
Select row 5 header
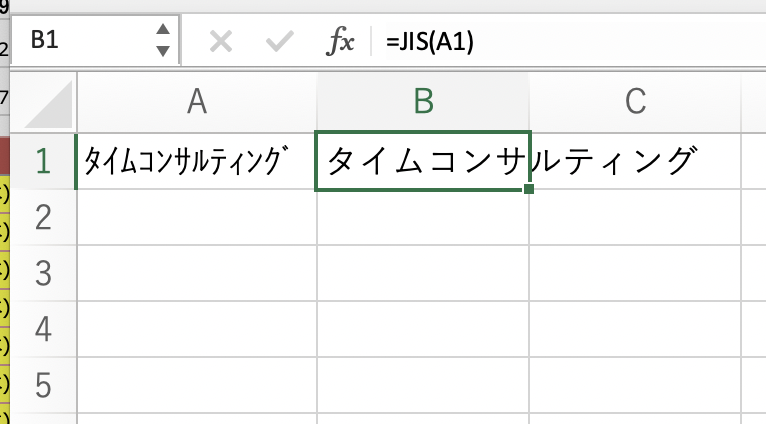(42, 383)
